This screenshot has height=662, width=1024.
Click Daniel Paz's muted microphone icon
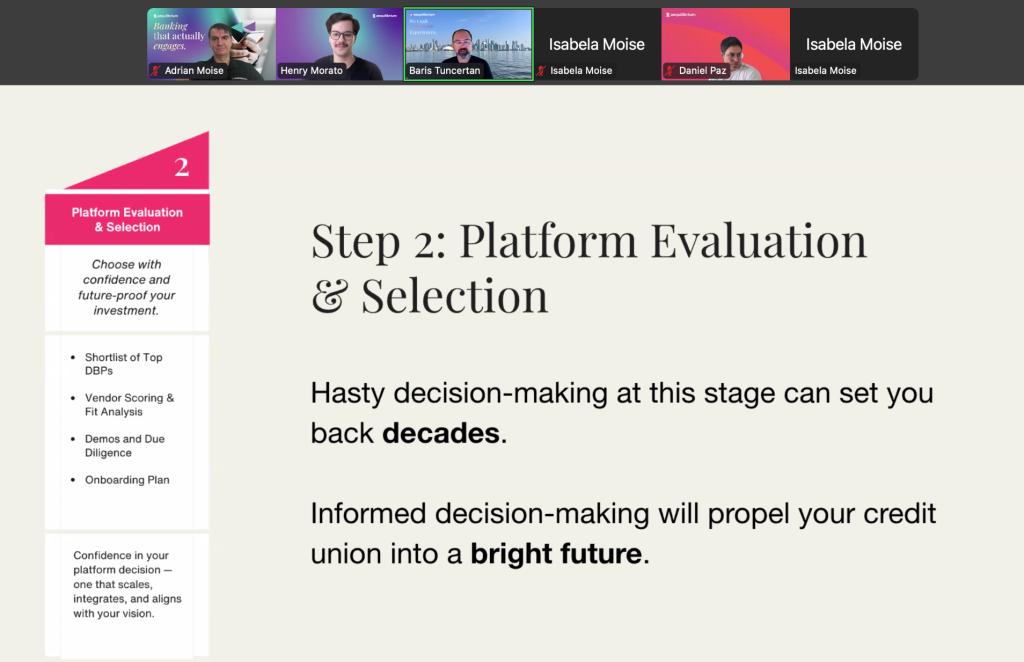click(x=670, y=71)
